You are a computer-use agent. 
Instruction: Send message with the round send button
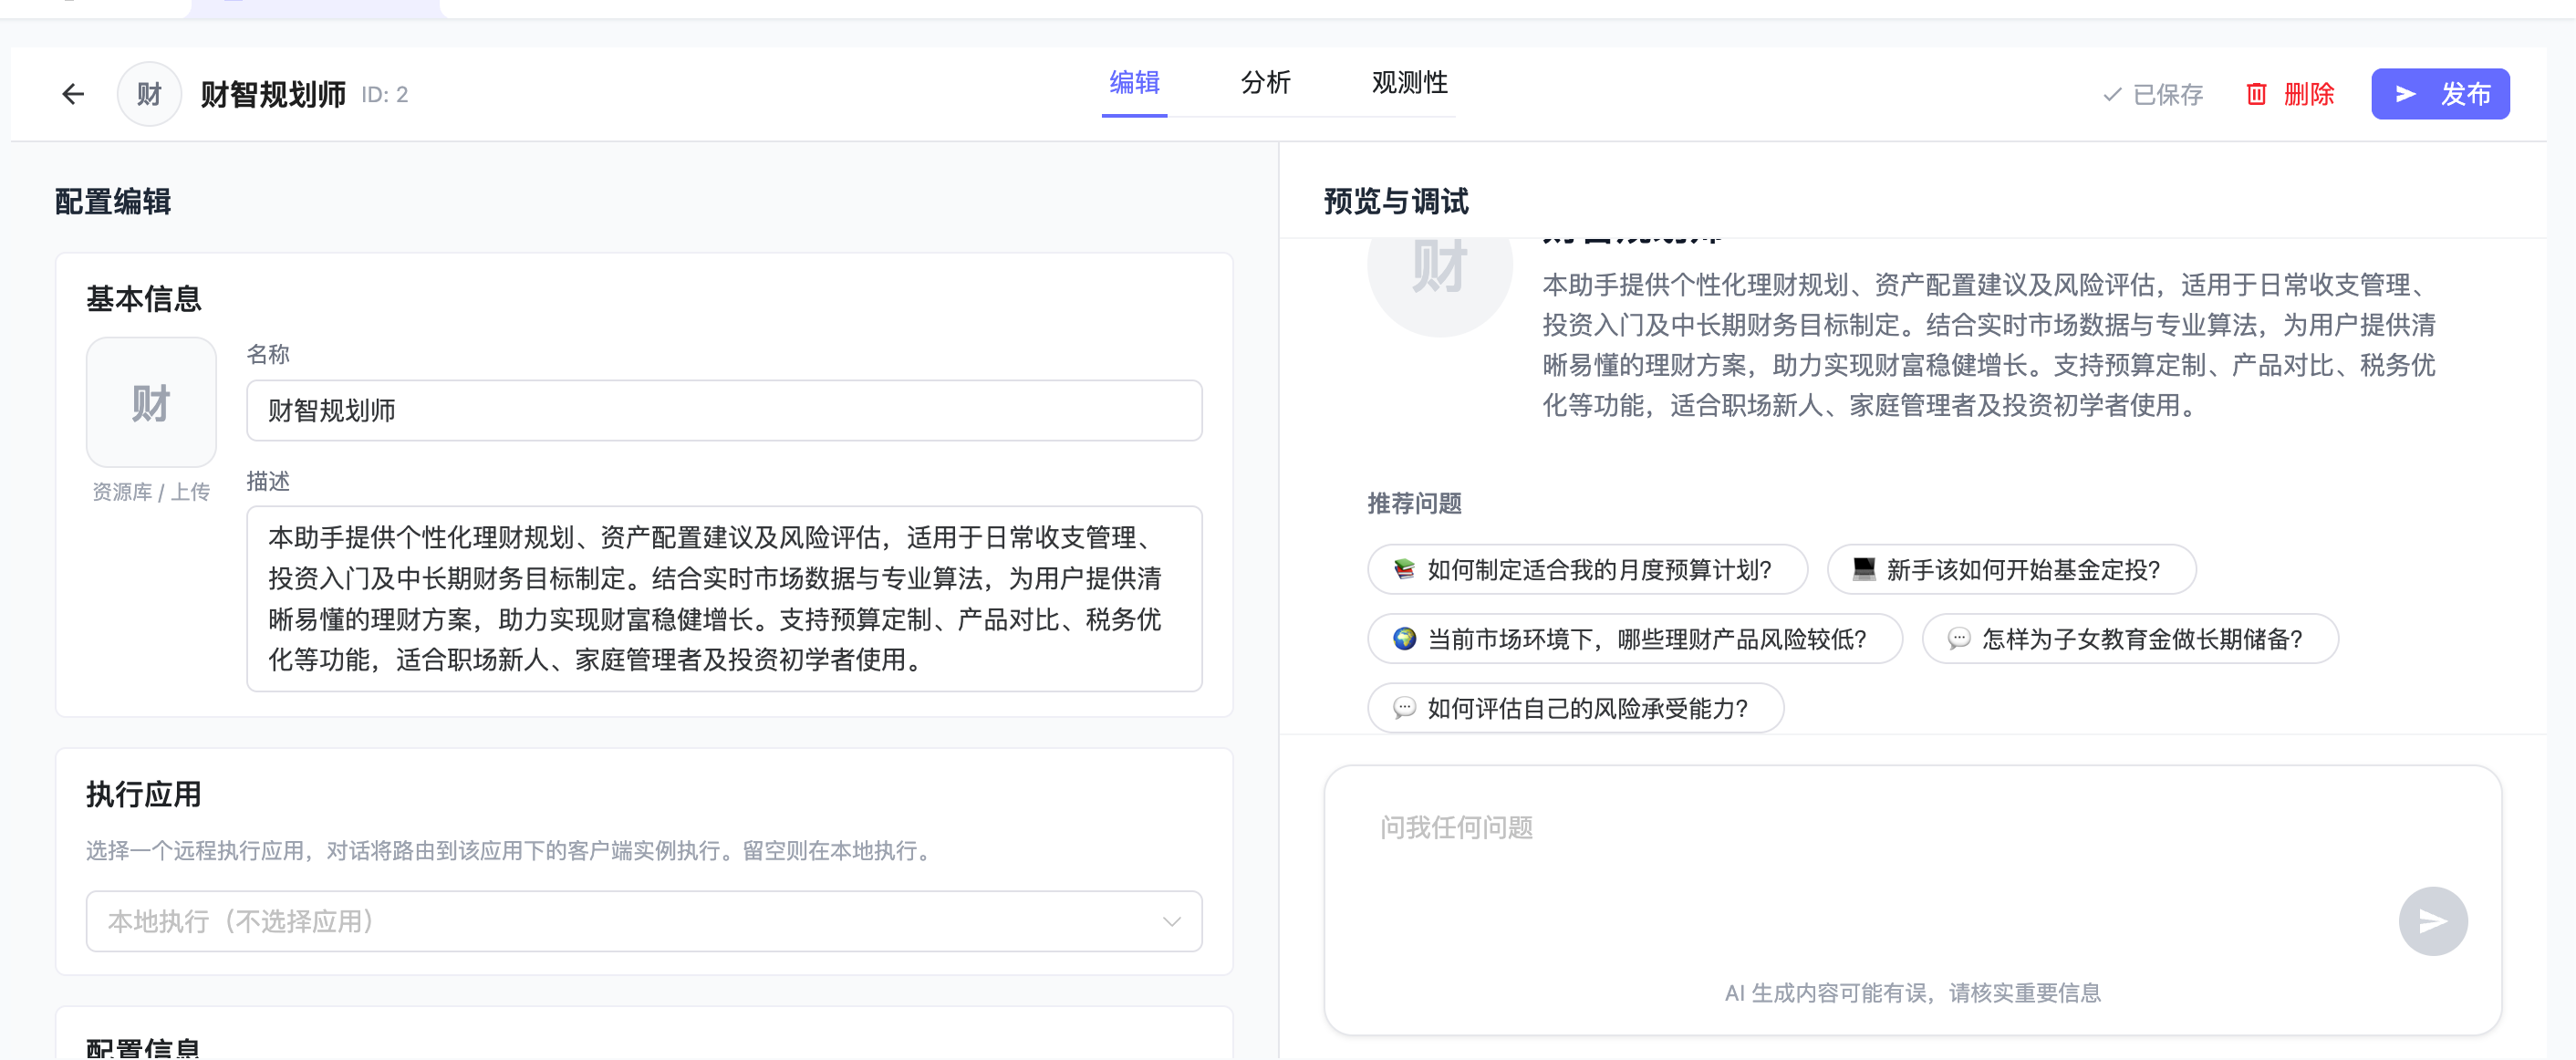(x=2432, y=920)
